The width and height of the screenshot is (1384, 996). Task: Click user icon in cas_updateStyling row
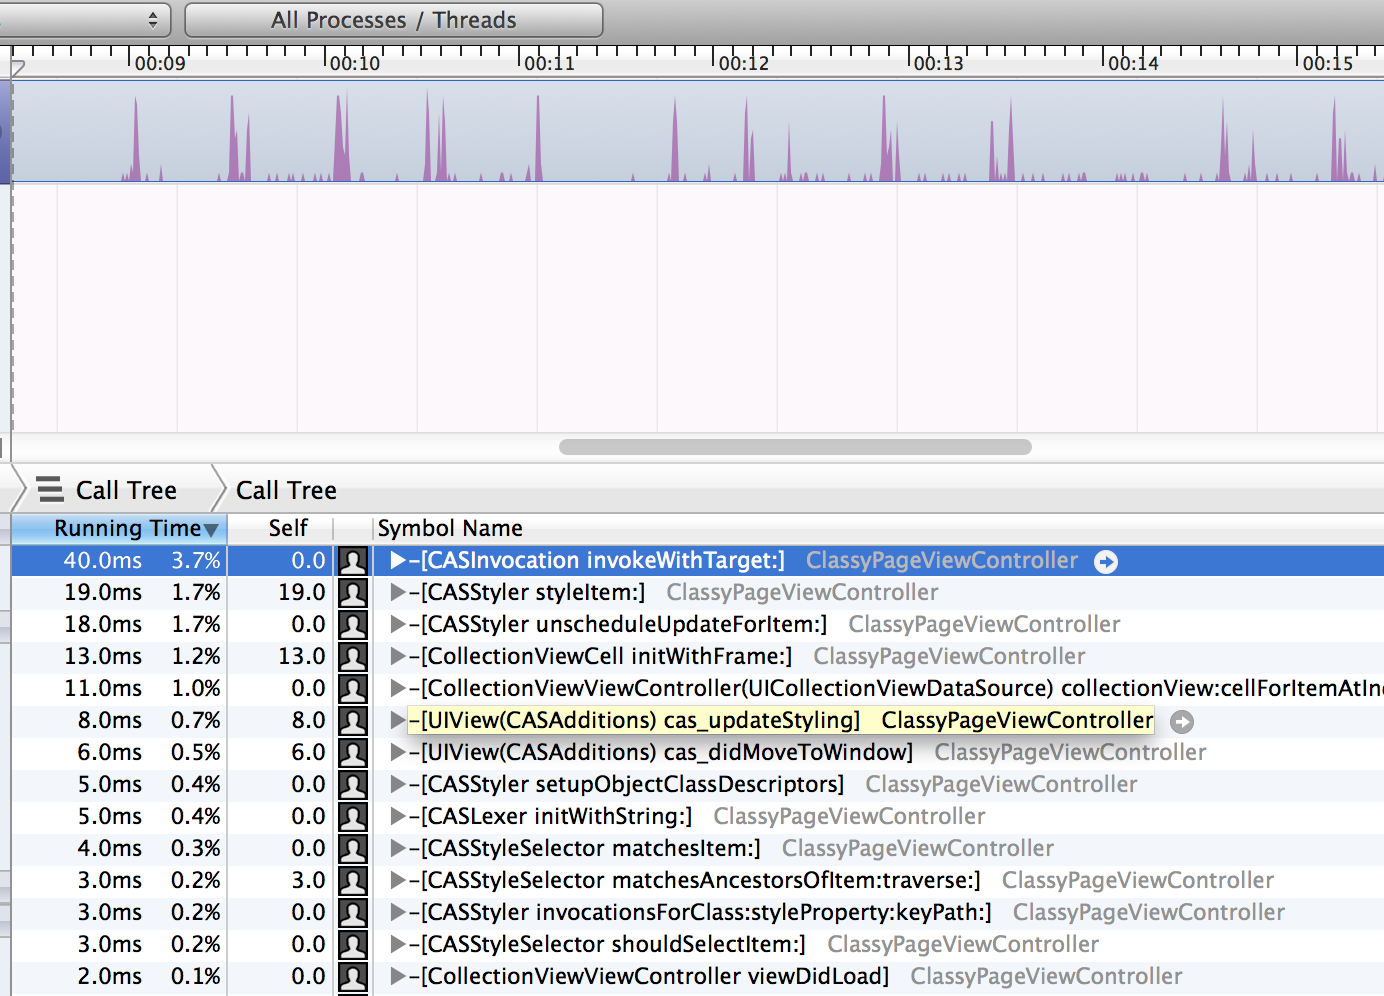(x=353, y=721)
